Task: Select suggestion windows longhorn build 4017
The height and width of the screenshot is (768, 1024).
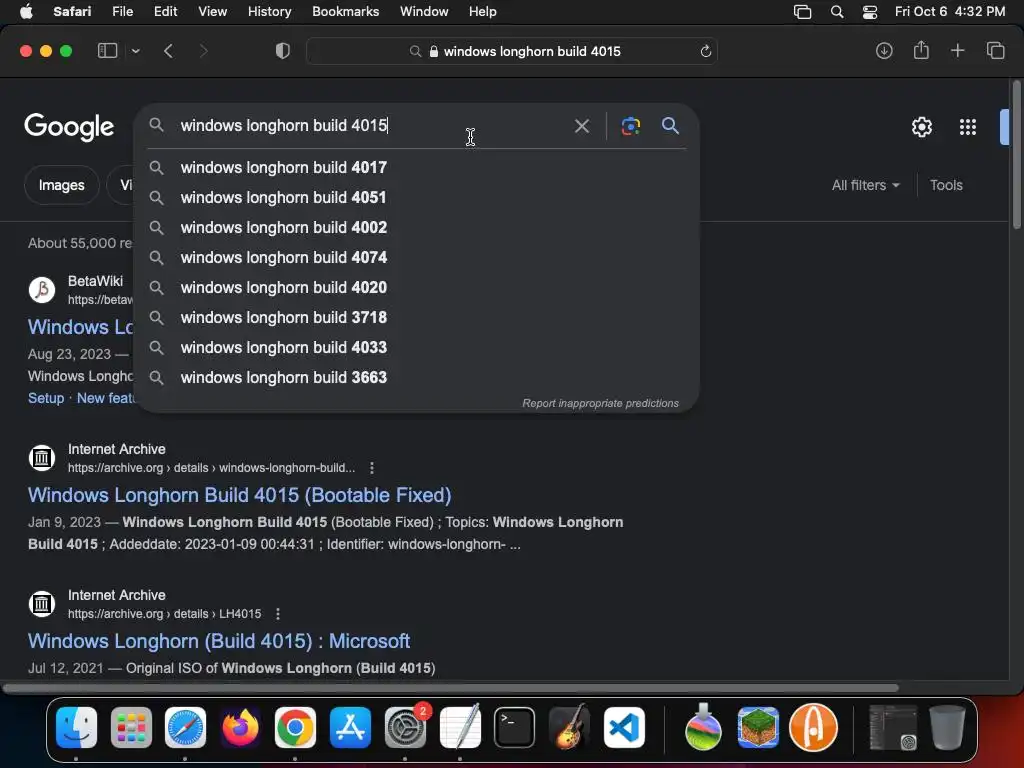Action: (x=417, y=167)
